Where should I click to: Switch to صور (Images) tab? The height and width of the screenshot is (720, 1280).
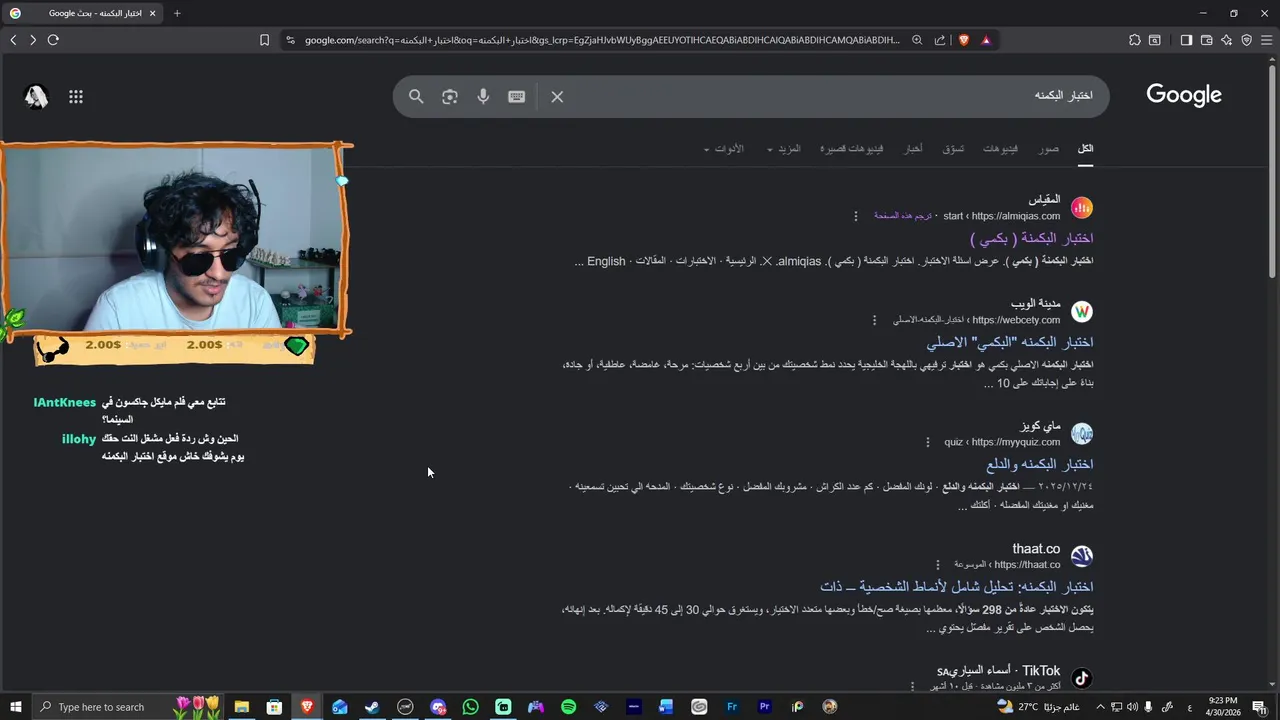(x=1048, y=149)
